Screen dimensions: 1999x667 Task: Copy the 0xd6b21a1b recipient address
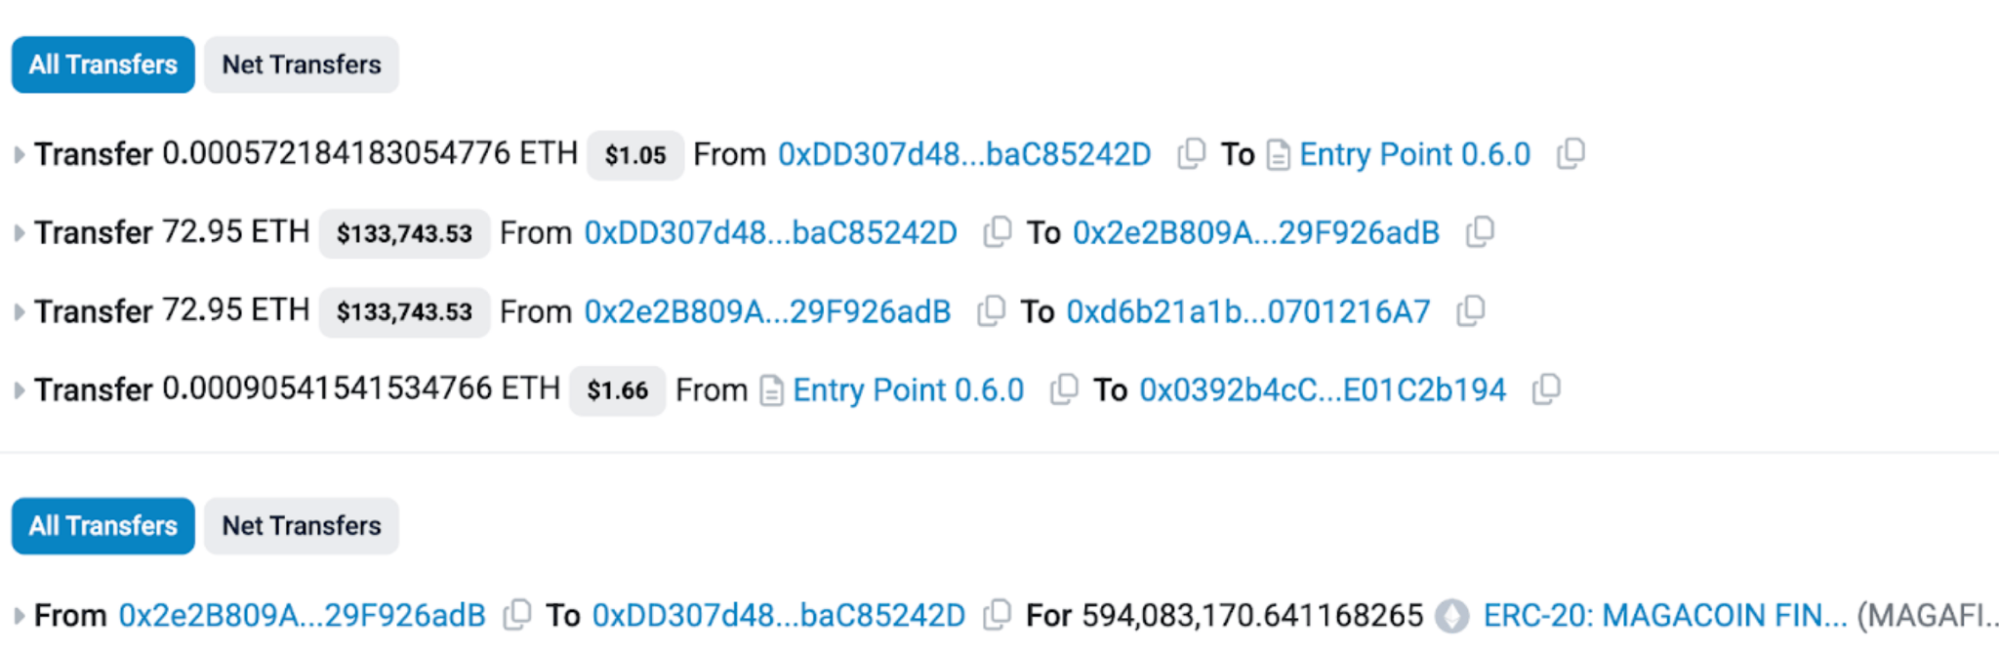point(1471,311)
